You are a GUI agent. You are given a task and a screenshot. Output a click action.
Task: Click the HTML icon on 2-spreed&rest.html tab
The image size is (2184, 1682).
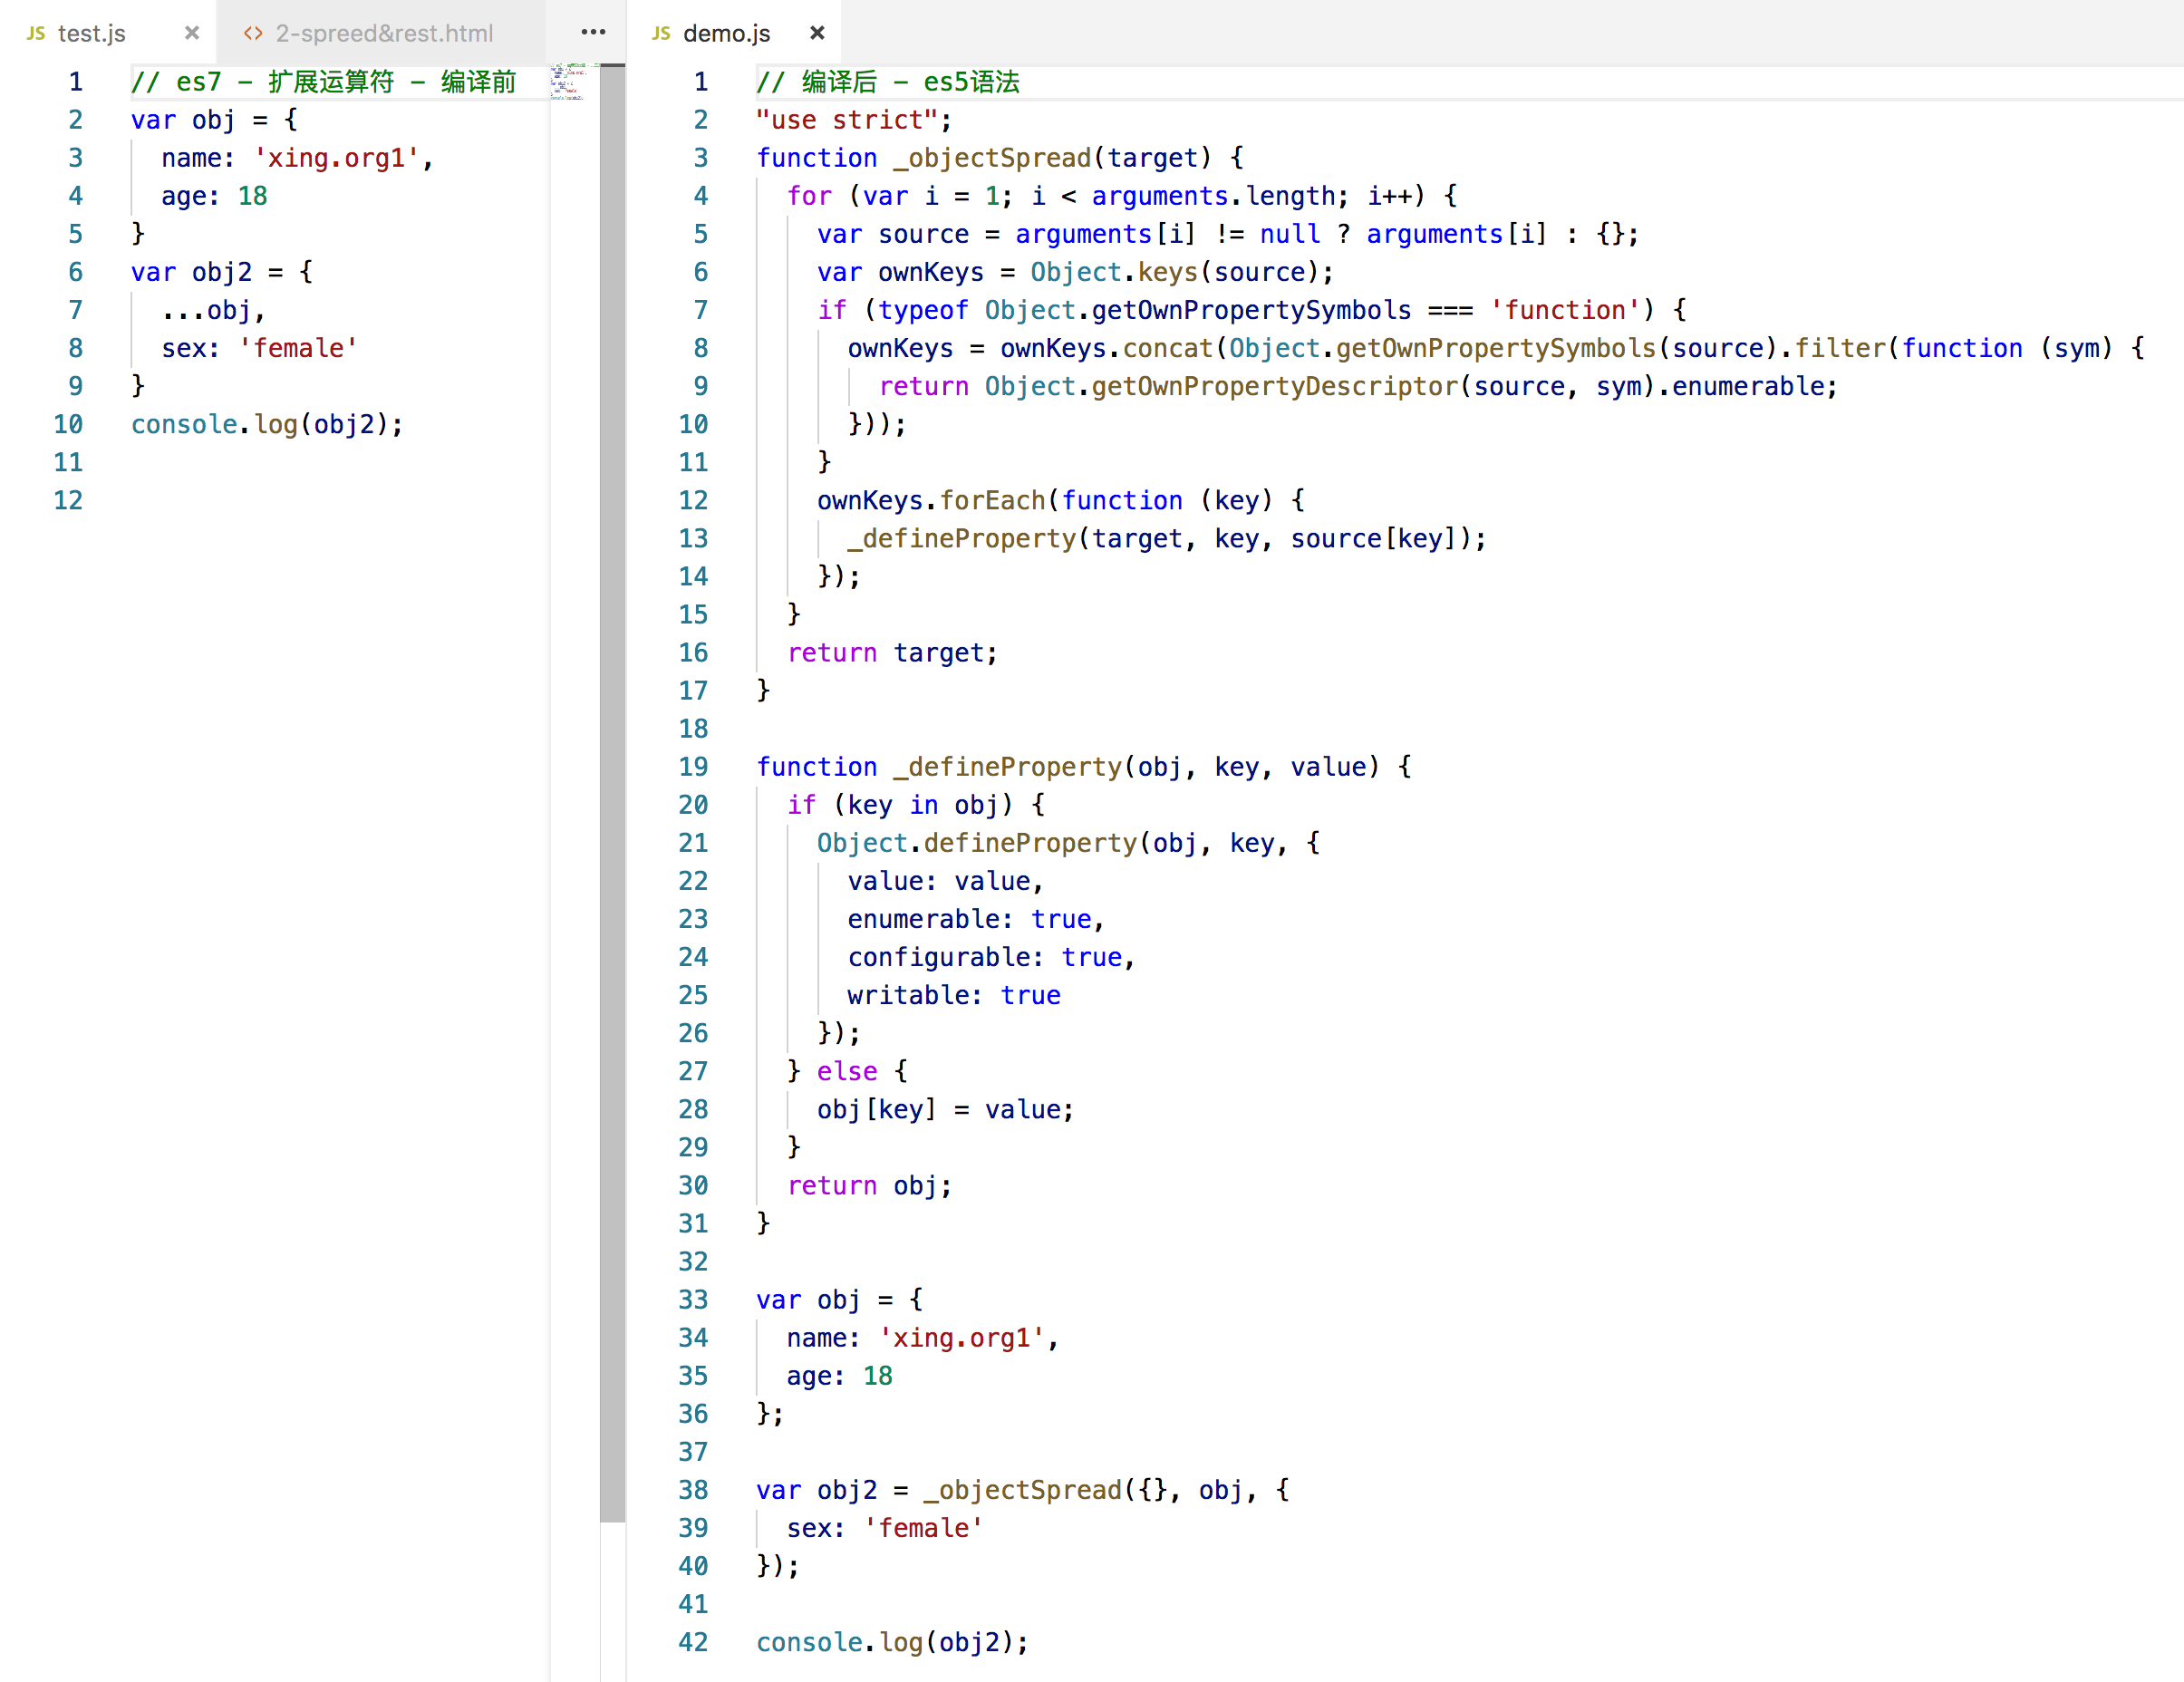pos(253,33)
